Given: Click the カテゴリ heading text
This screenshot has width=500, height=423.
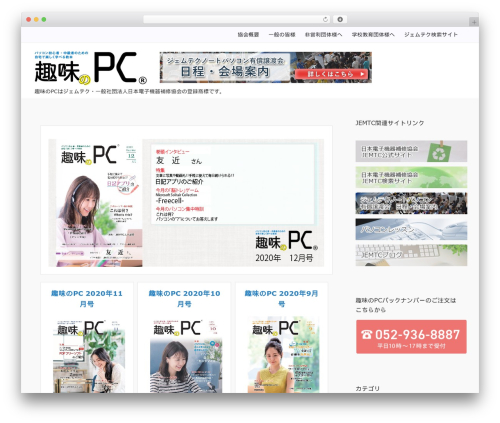Looking at the screenshot, I should pos(367,389).
